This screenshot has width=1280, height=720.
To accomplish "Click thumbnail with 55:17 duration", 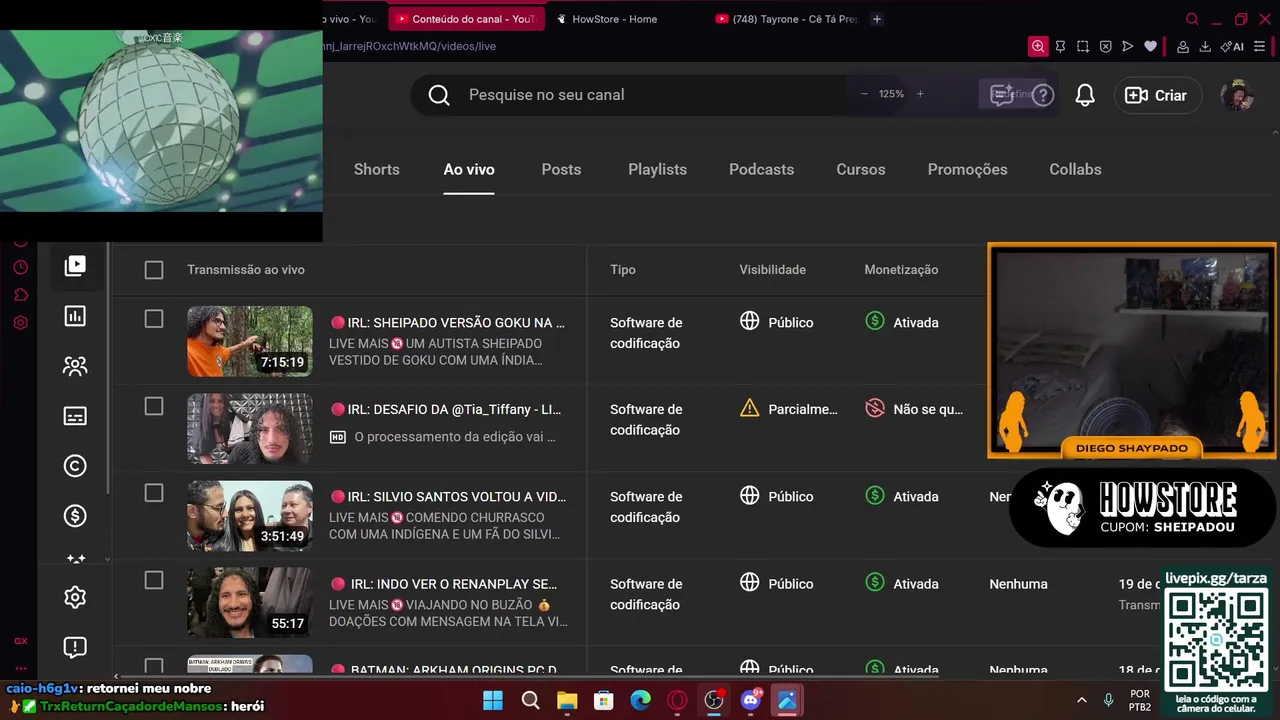I will [250, 602].
